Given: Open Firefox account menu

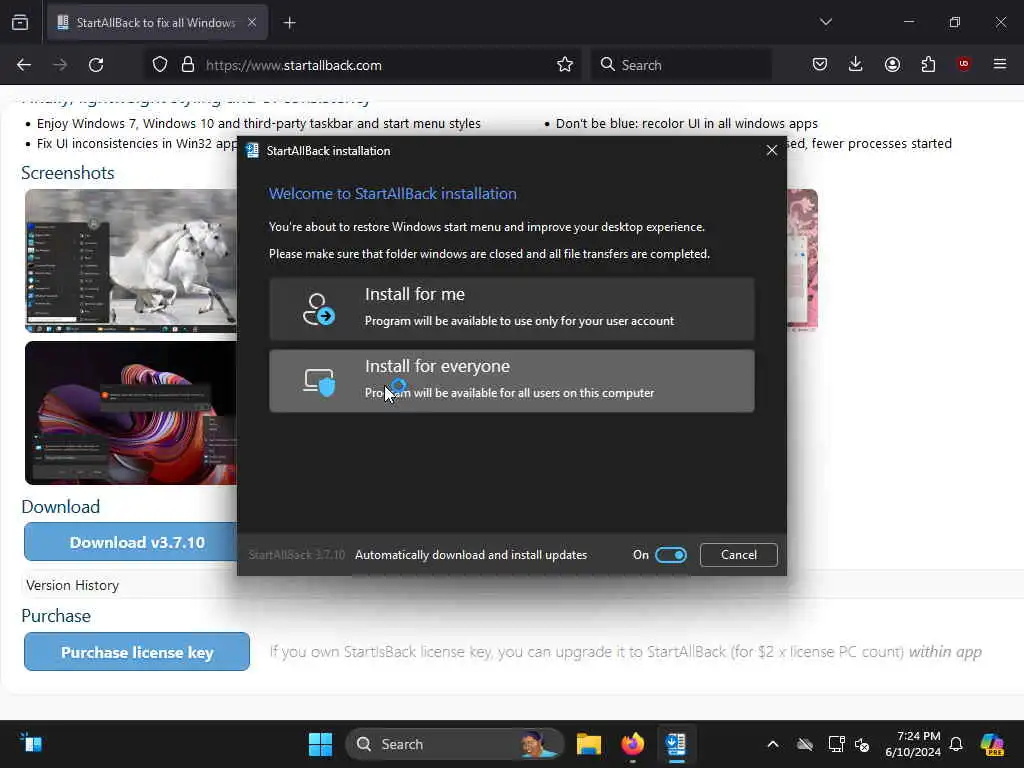Looking at the screenshot, I should (892, 65).
